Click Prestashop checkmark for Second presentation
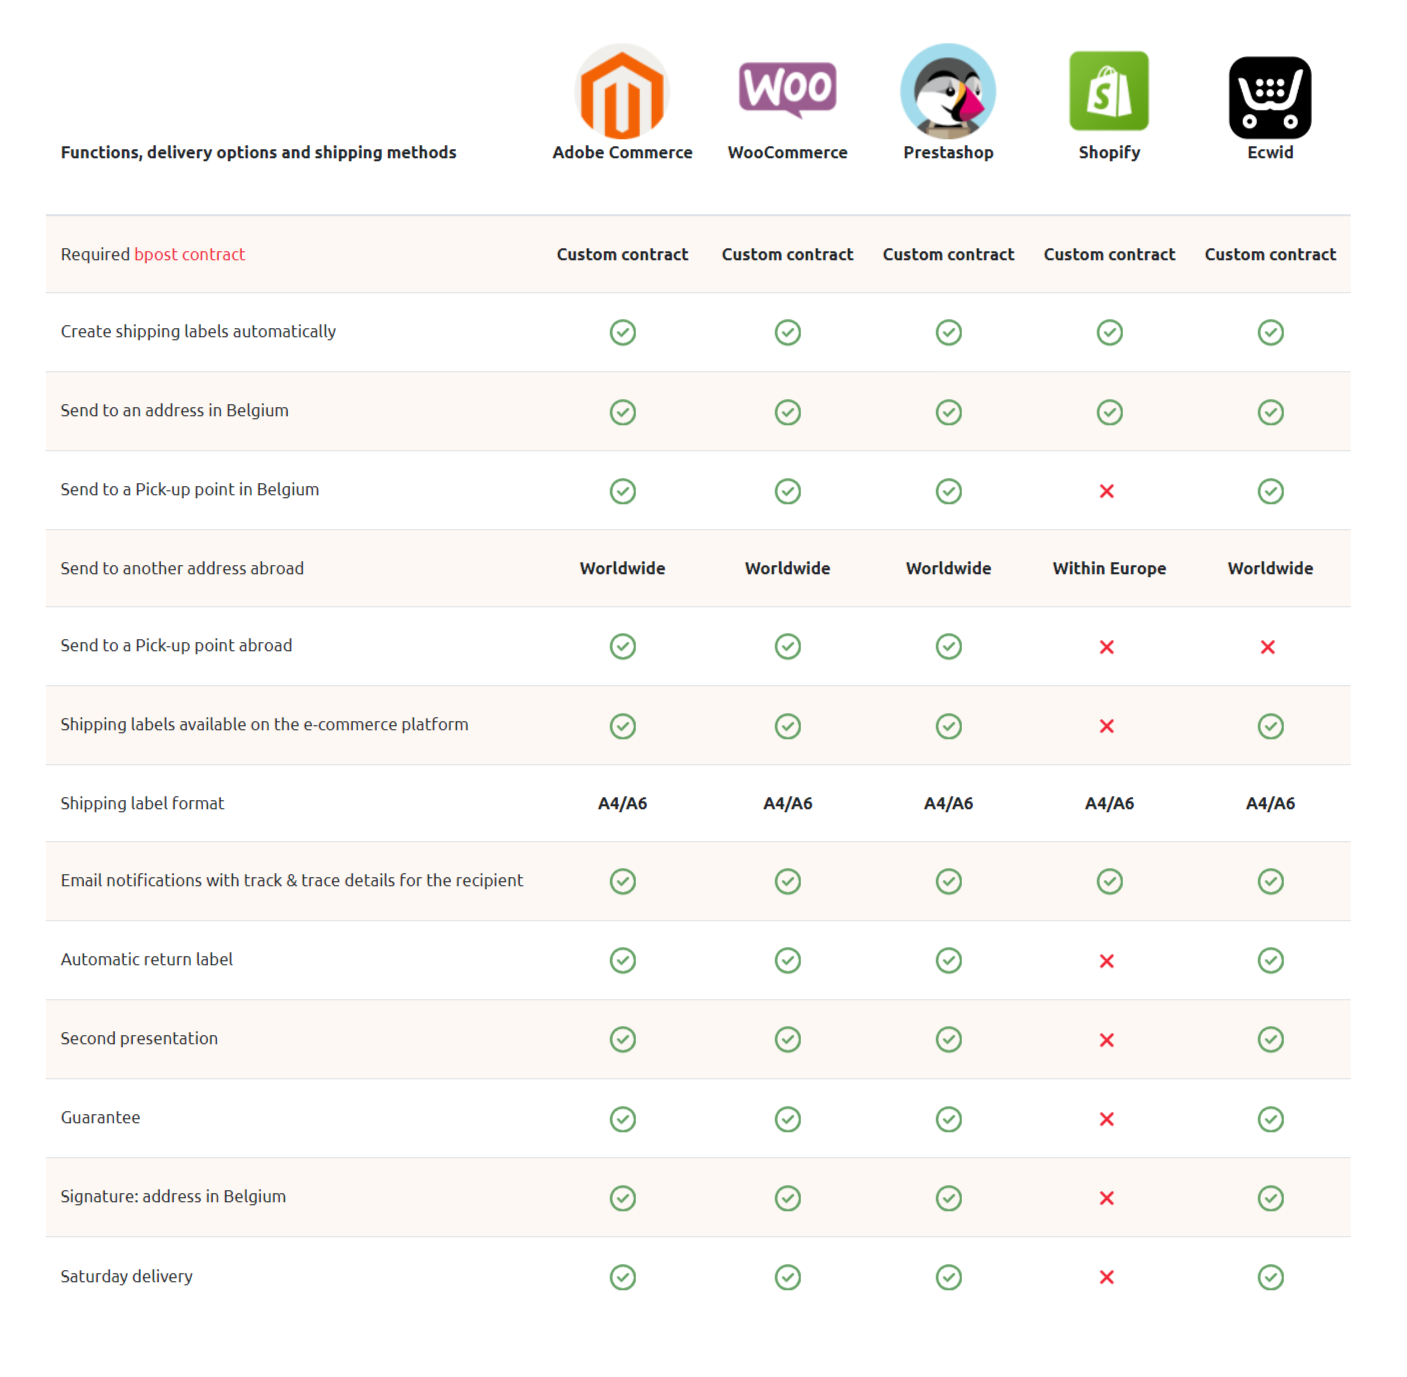 click(x=949, y=1039)
